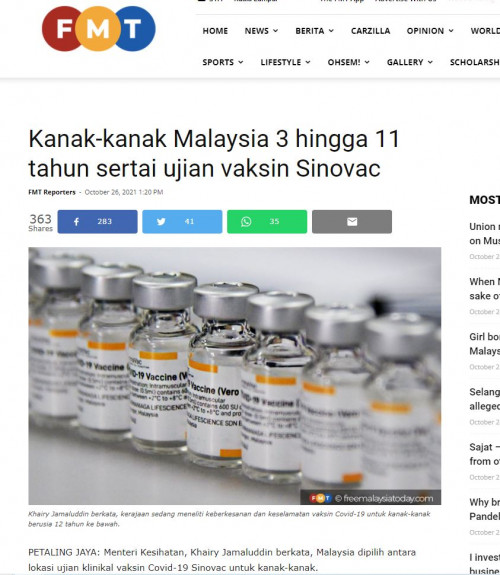Open the Sinovac vaccine vials photo
The height and width of the screenshot is (575, 500).
(x=235, y=376)
